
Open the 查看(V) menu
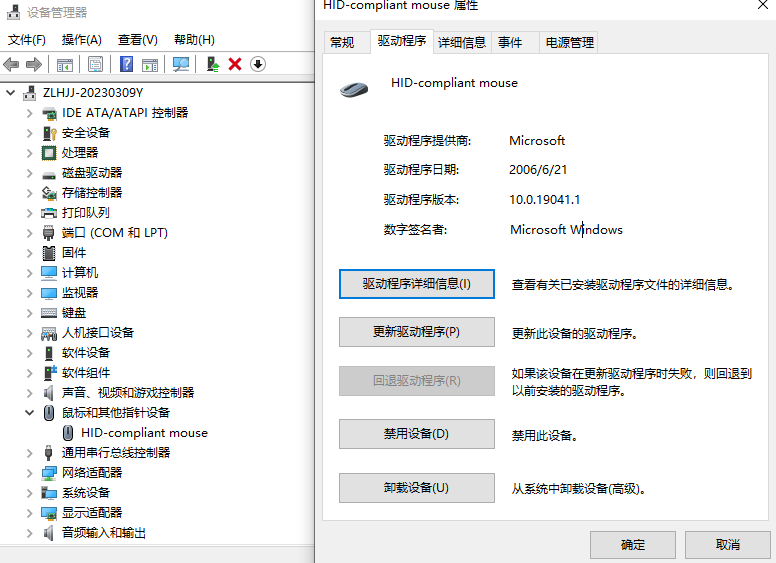coord(138,40)
